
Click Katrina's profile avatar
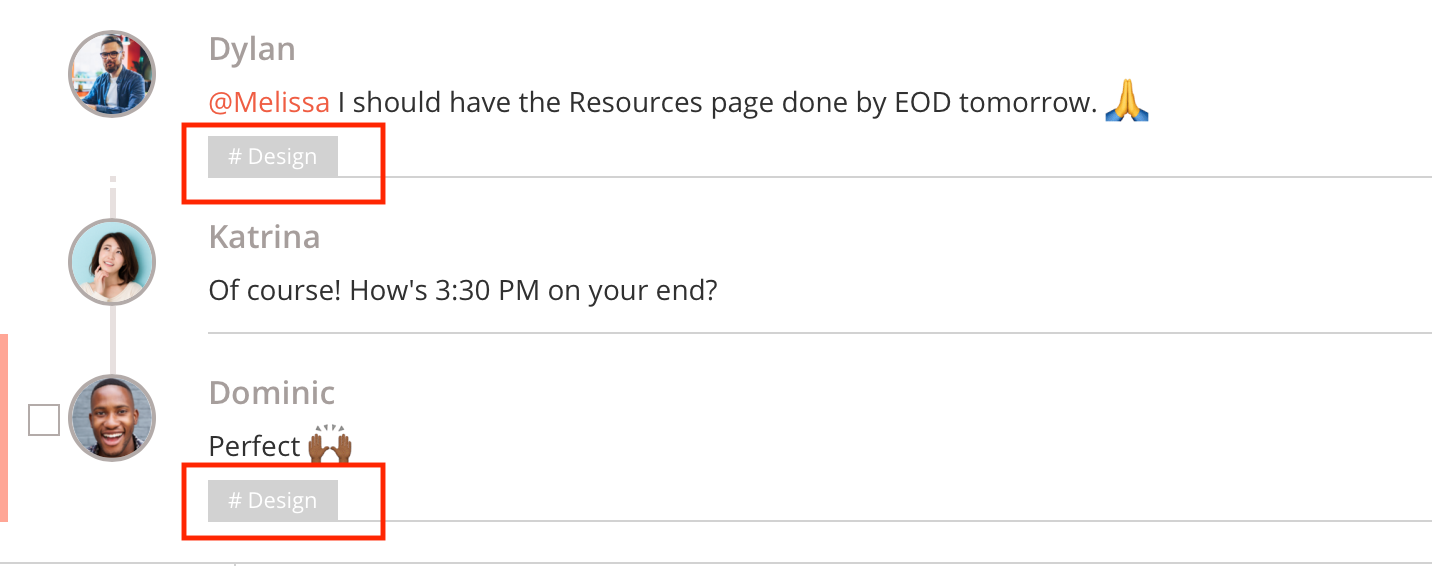point(112,262)
